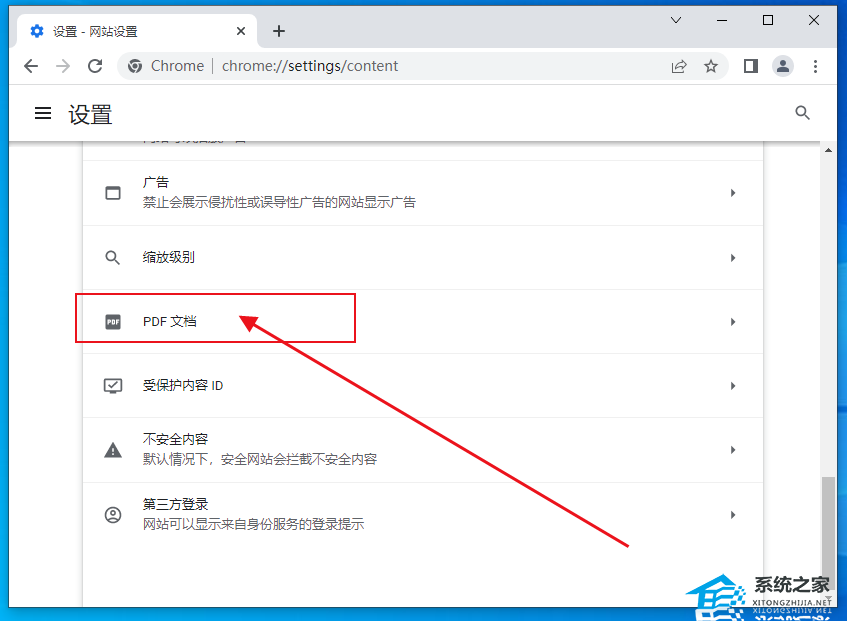Open the 广告 settings entry
This screenshot has height=621, width=847.
tap(423, 193)
